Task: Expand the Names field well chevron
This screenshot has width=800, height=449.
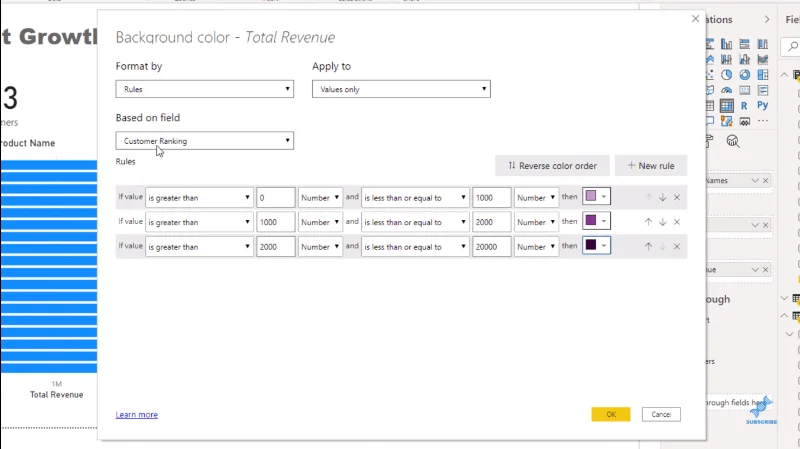Action: (x=755, y=181)
